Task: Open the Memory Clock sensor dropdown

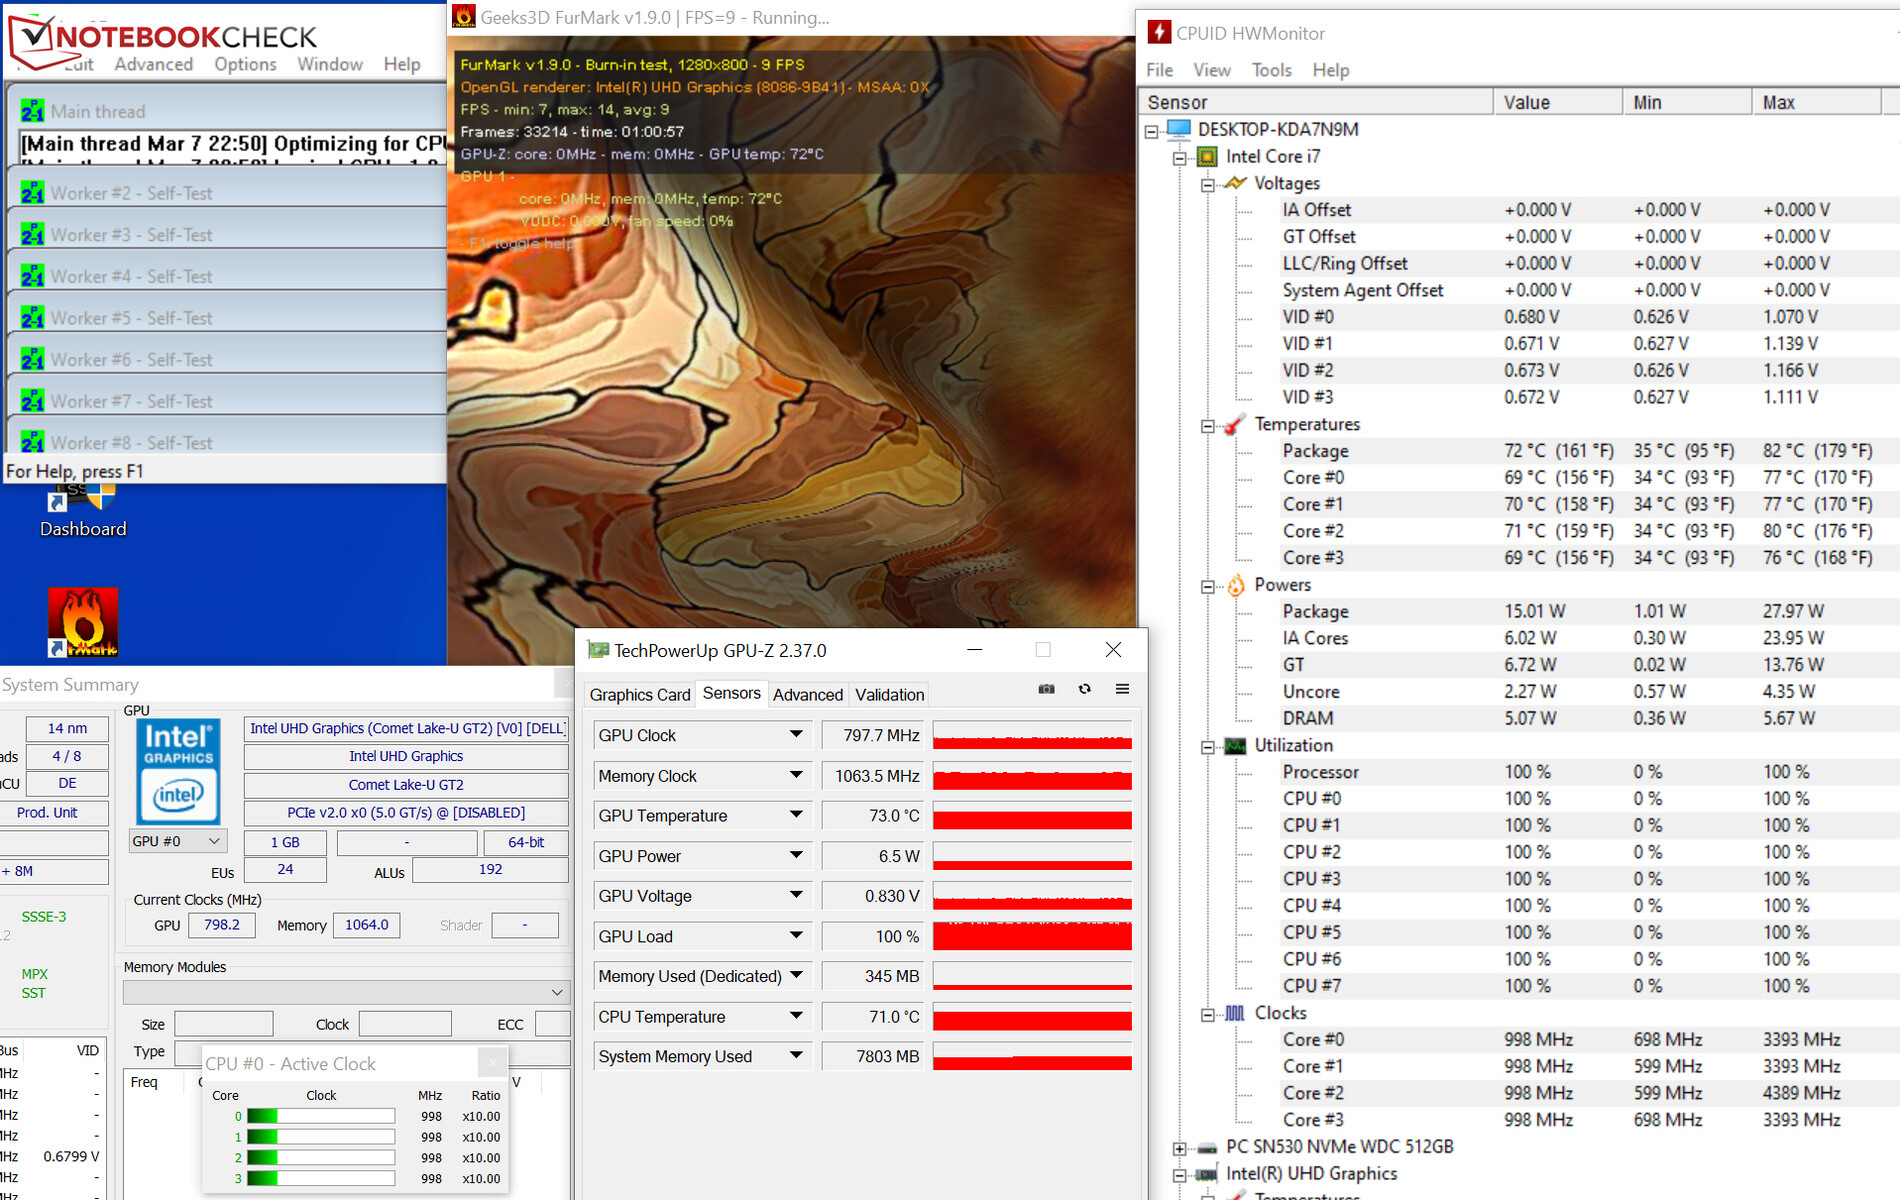Action: pyautogui.click(x=796, y=775)
